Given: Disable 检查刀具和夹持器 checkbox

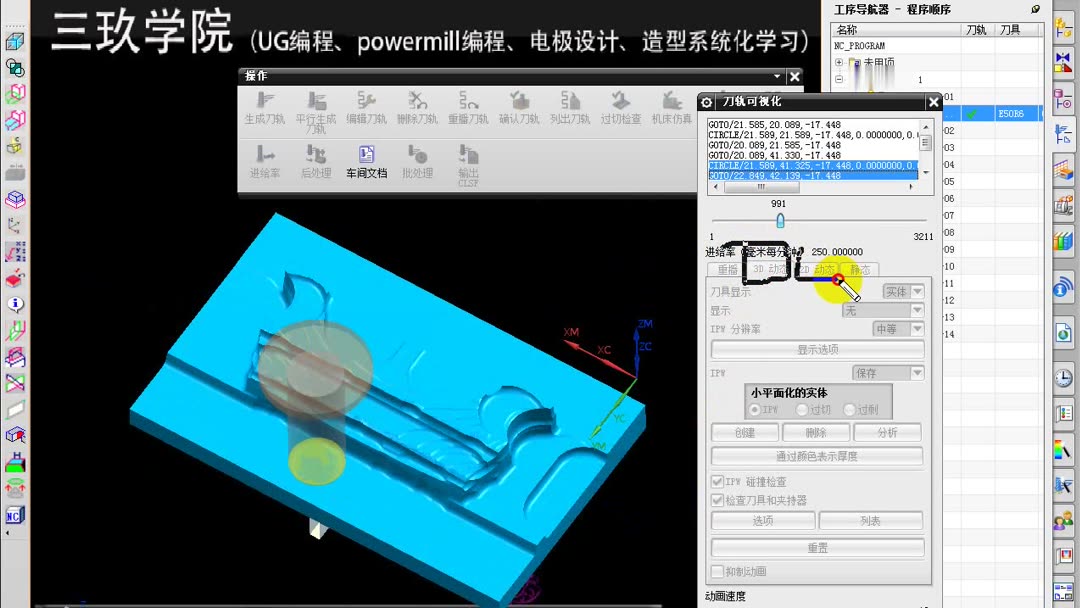Looking at the screenshot, I should tap(717, 498).
